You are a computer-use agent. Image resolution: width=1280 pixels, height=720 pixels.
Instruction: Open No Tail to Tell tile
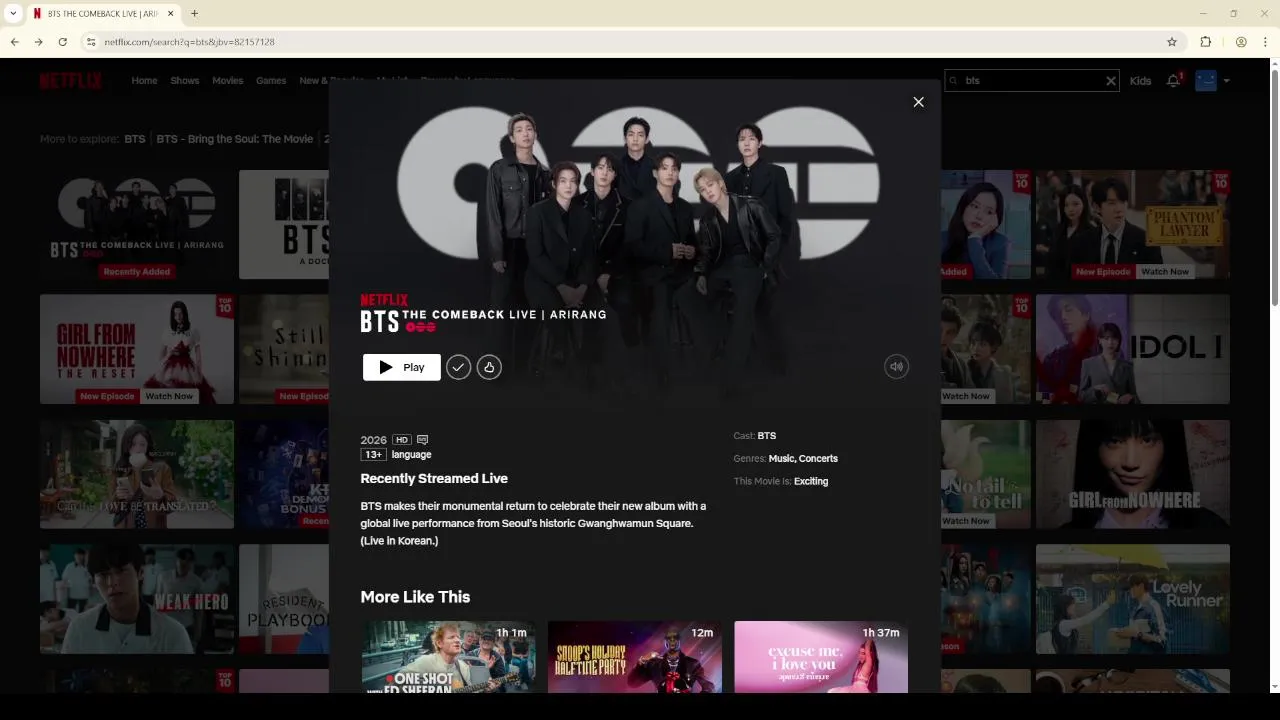986,474
